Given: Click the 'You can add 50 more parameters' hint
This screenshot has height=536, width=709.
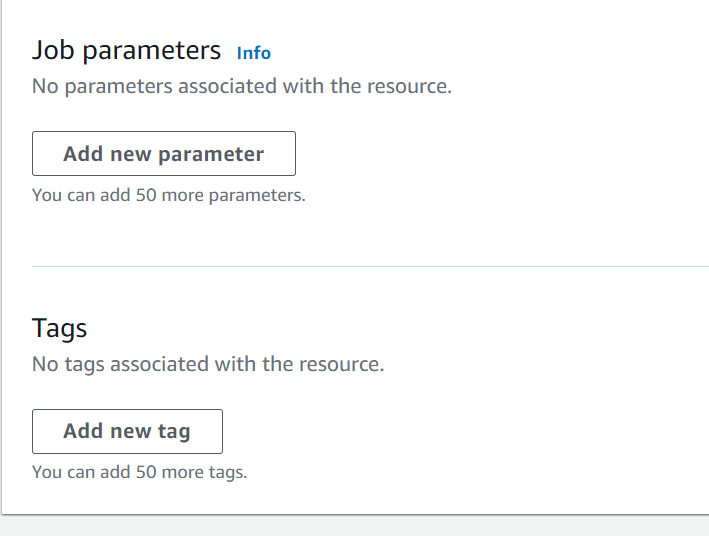Looking at the screenshot, I should 168,195.
